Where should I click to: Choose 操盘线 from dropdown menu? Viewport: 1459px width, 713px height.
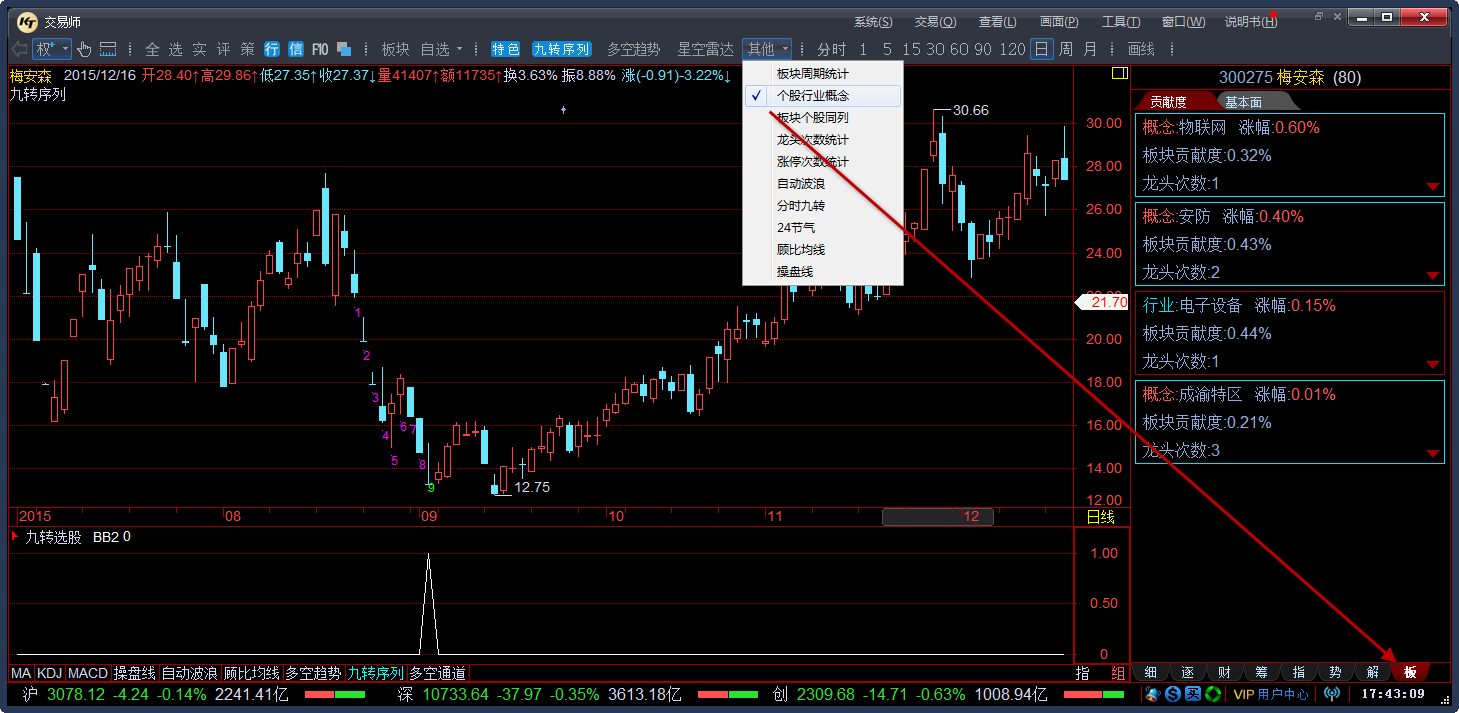pos(823,272)
